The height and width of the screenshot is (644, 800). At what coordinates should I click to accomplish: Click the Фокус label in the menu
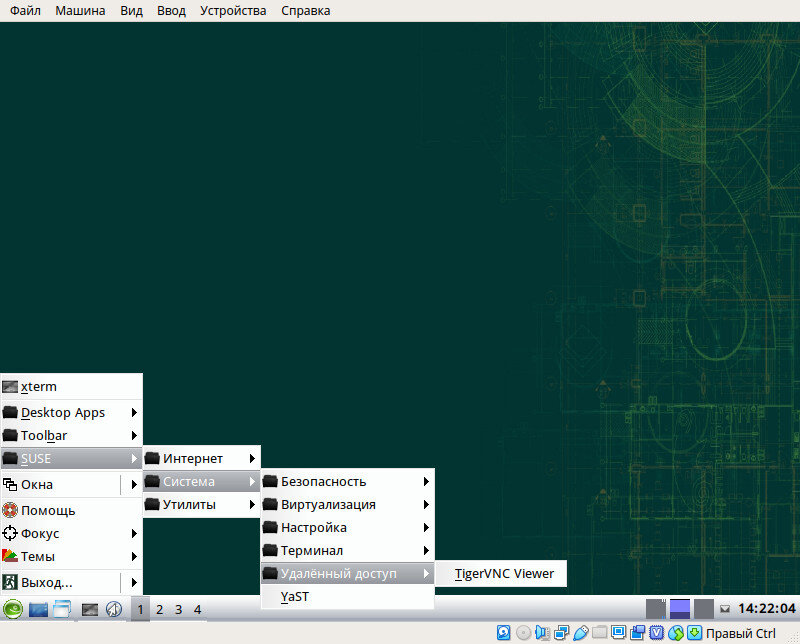click(x=40, y=533)
